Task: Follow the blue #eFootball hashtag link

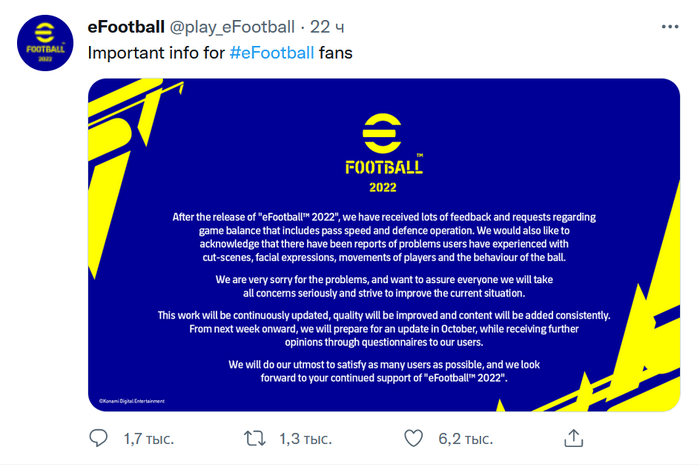Action: point(271,52)
